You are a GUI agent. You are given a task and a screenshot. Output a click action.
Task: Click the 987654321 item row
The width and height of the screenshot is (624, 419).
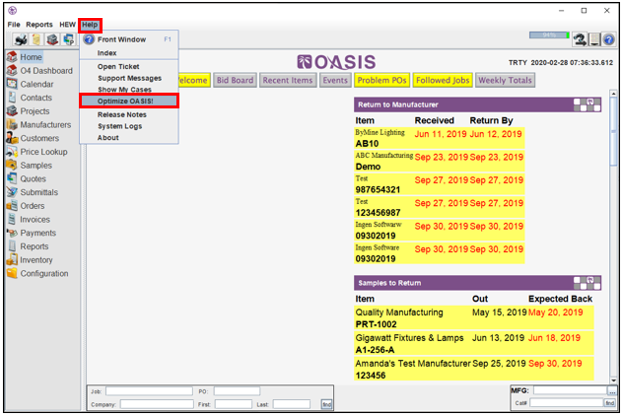(x=439, y=184)
